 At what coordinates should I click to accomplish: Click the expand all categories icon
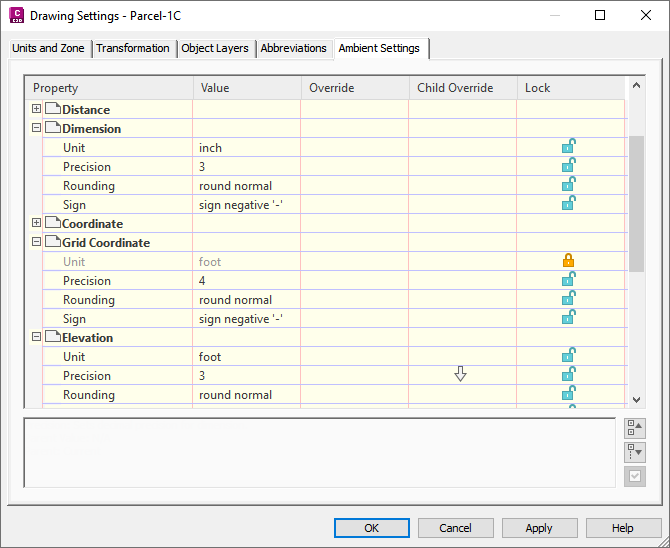click(x=634, y=453)
